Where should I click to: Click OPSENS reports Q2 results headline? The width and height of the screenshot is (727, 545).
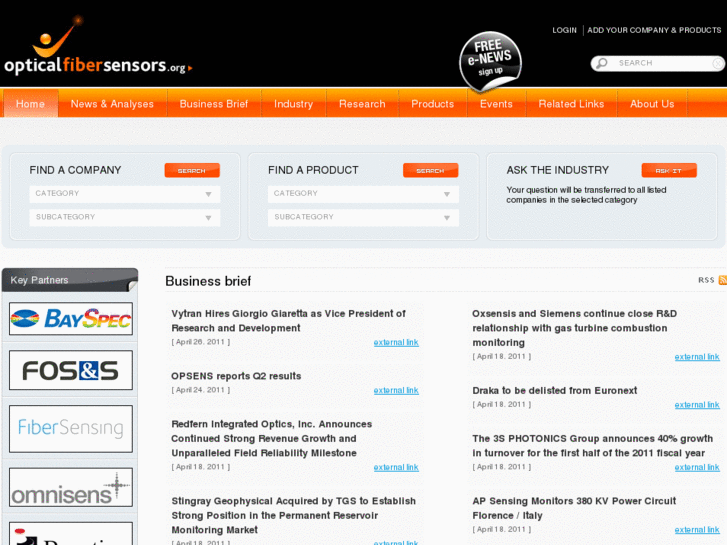[236, 376]
